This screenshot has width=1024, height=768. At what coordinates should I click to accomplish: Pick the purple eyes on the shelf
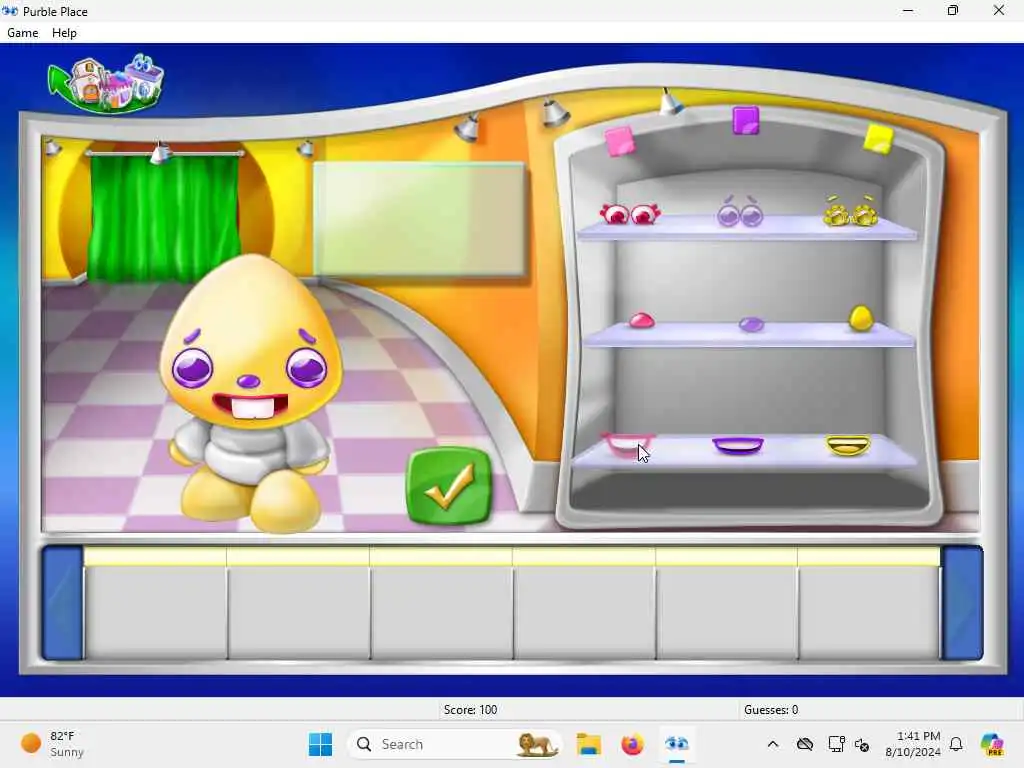click(x=740, y=212)
